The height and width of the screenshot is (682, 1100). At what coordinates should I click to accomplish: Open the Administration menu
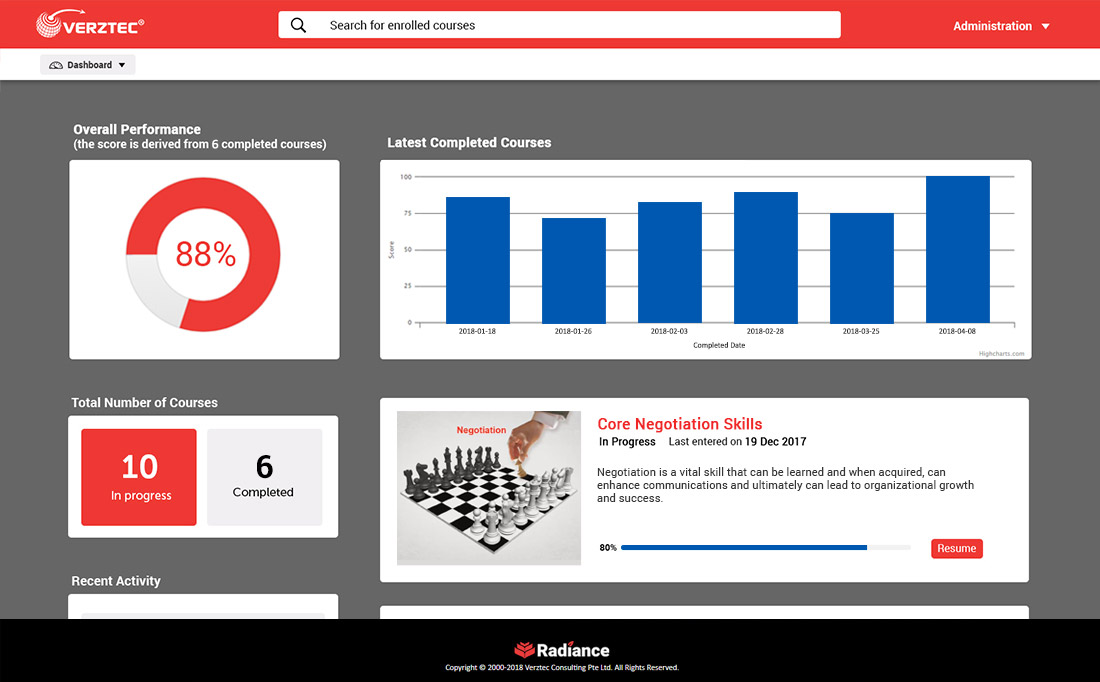pyautogui.click(x=992, y=26)
